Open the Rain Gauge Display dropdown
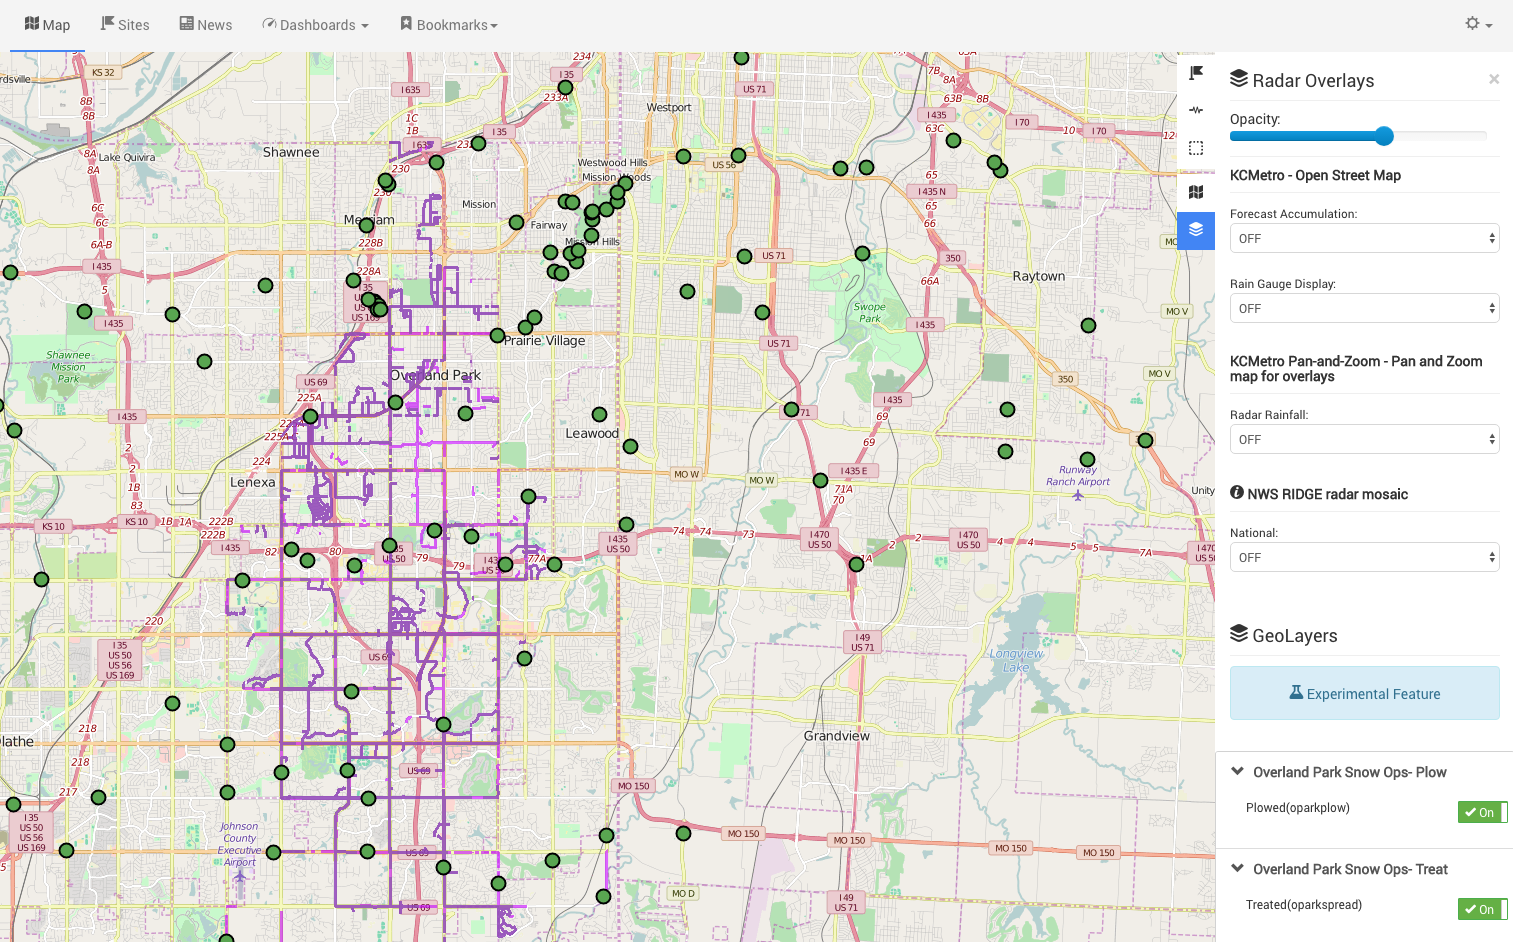 [1364, 308]
